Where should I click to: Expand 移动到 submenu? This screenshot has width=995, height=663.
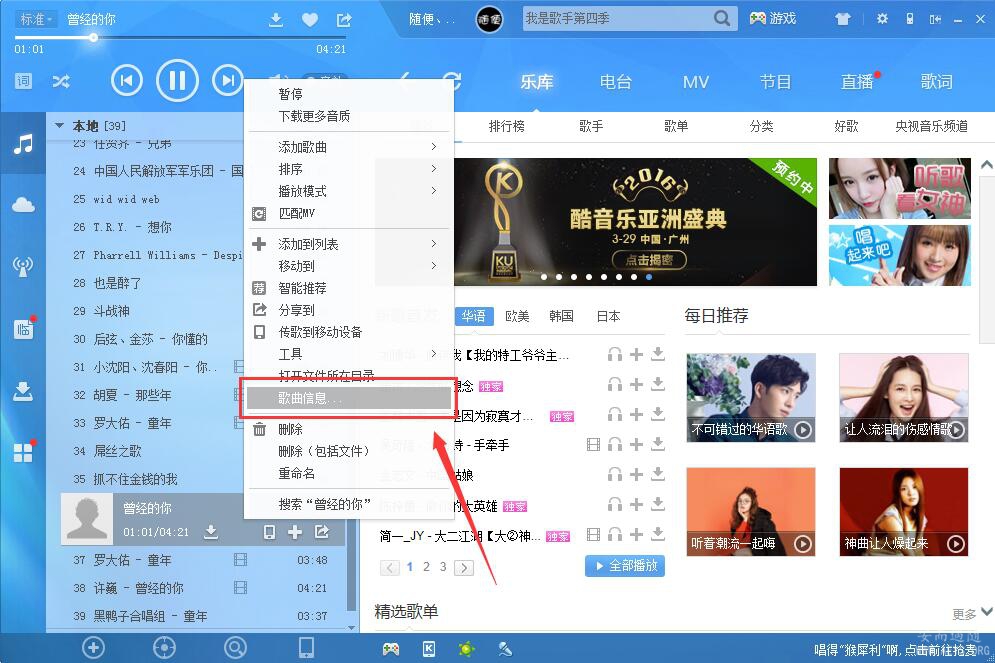(349, 266)
